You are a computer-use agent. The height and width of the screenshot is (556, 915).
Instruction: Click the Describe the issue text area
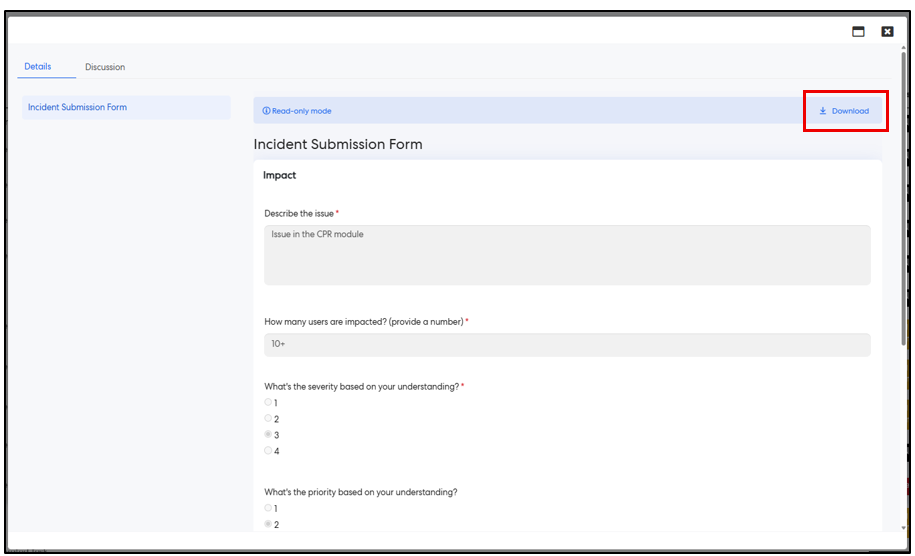click(x=567, y=254)
